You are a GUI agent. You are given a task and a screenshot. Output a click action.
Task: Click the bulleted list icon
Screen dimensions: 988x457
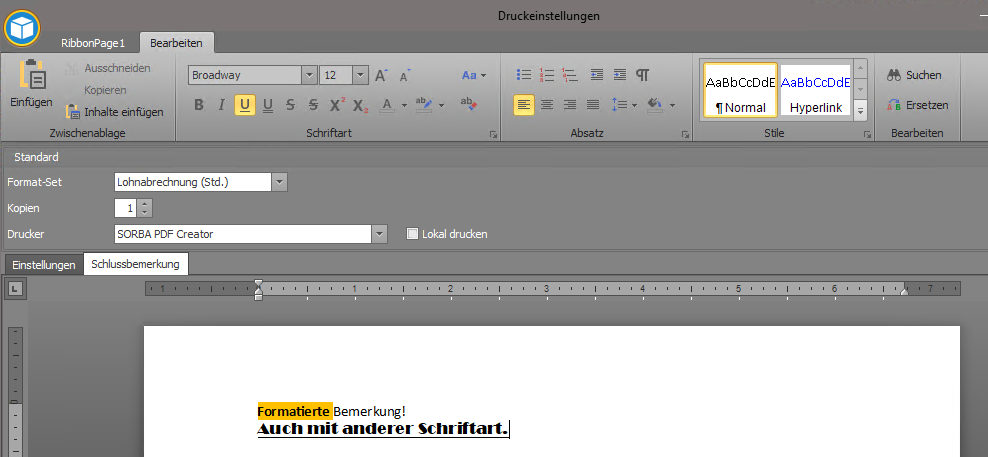(x=523, y=75)
